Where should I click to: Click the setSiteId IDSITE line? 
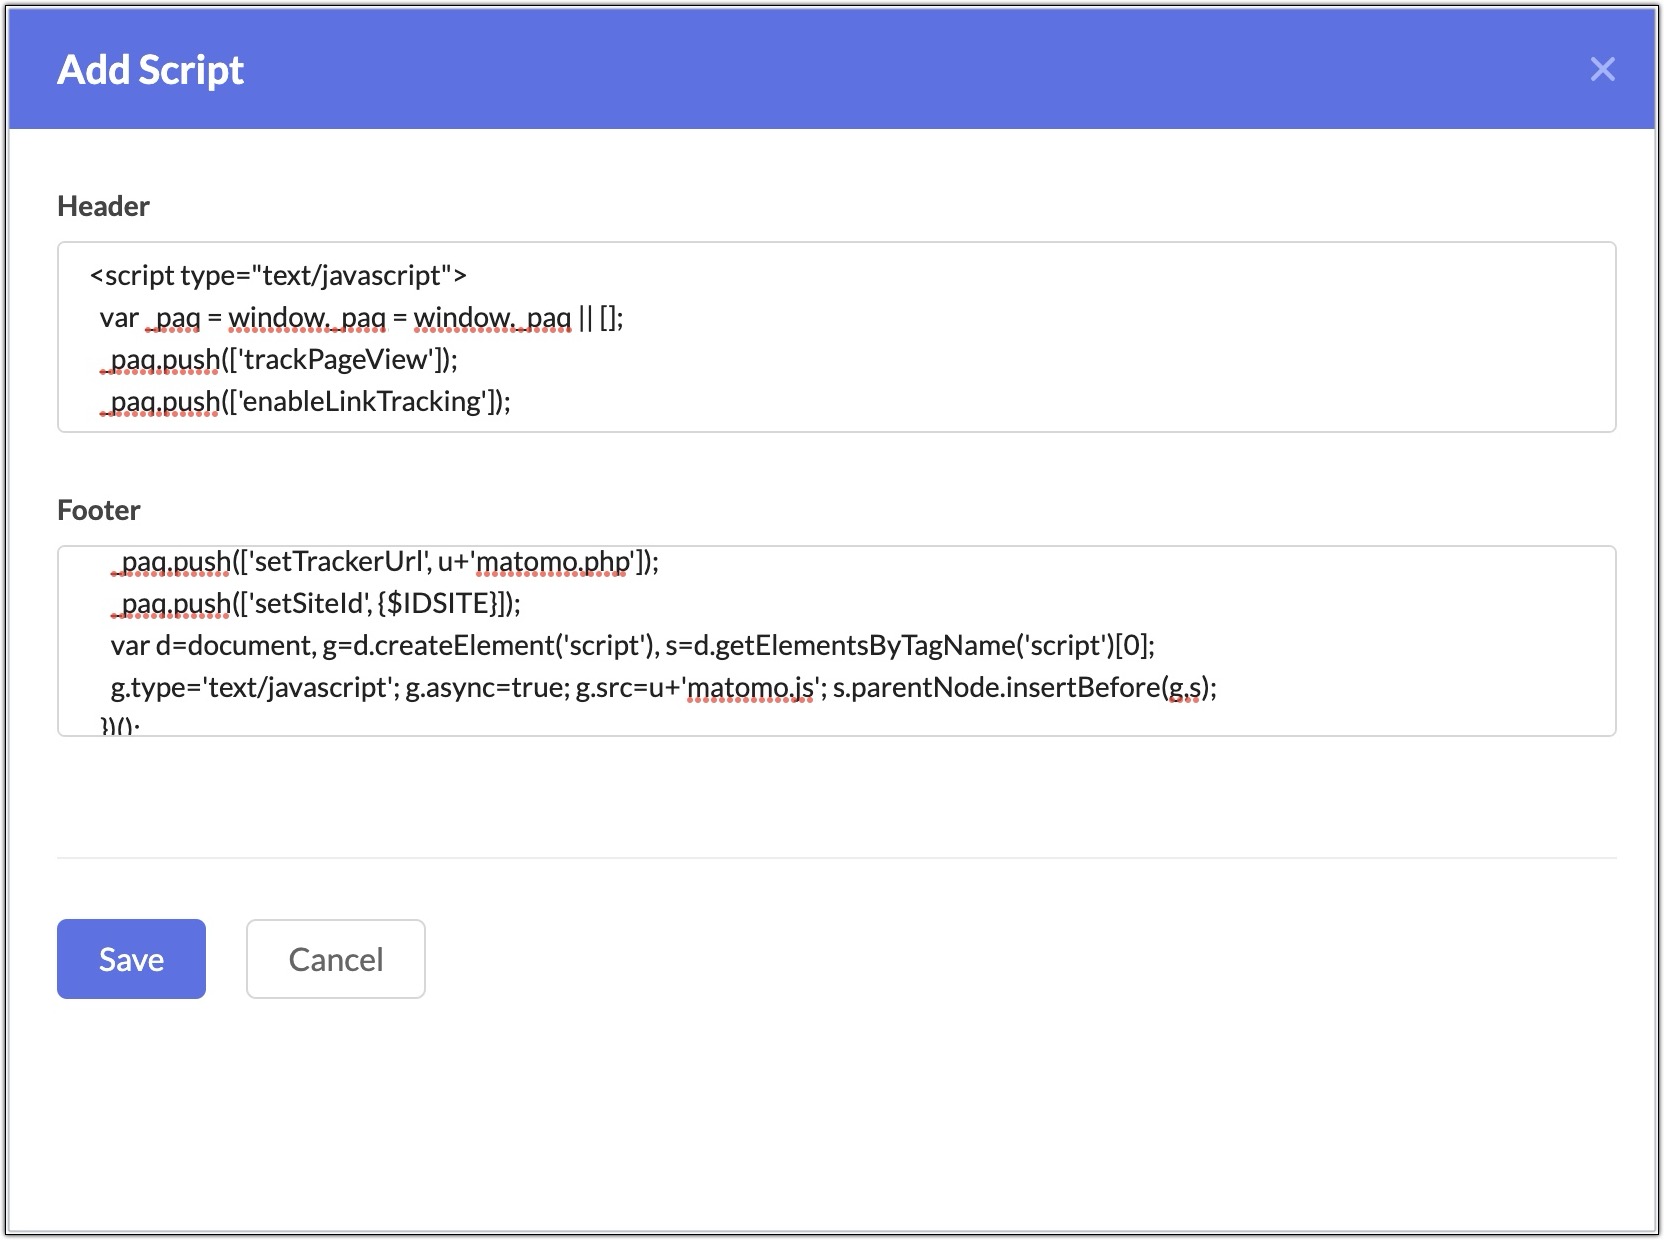click(316, 603)
